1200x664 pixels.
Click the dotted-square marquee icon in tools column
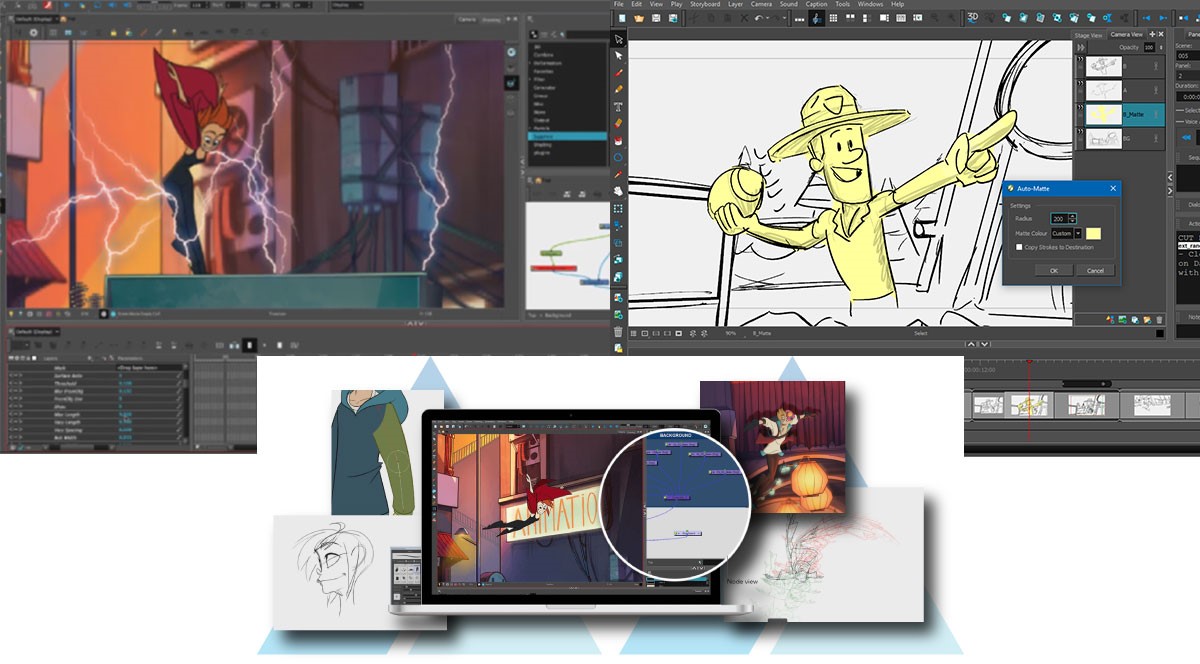[x=619, y=208]
